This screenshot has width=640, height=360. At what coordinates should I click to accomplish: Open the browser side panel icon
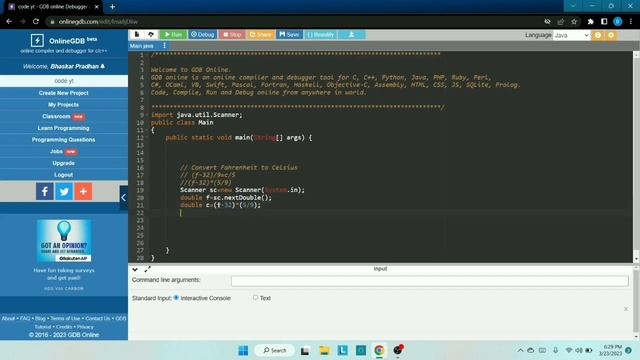click(604, 21)
